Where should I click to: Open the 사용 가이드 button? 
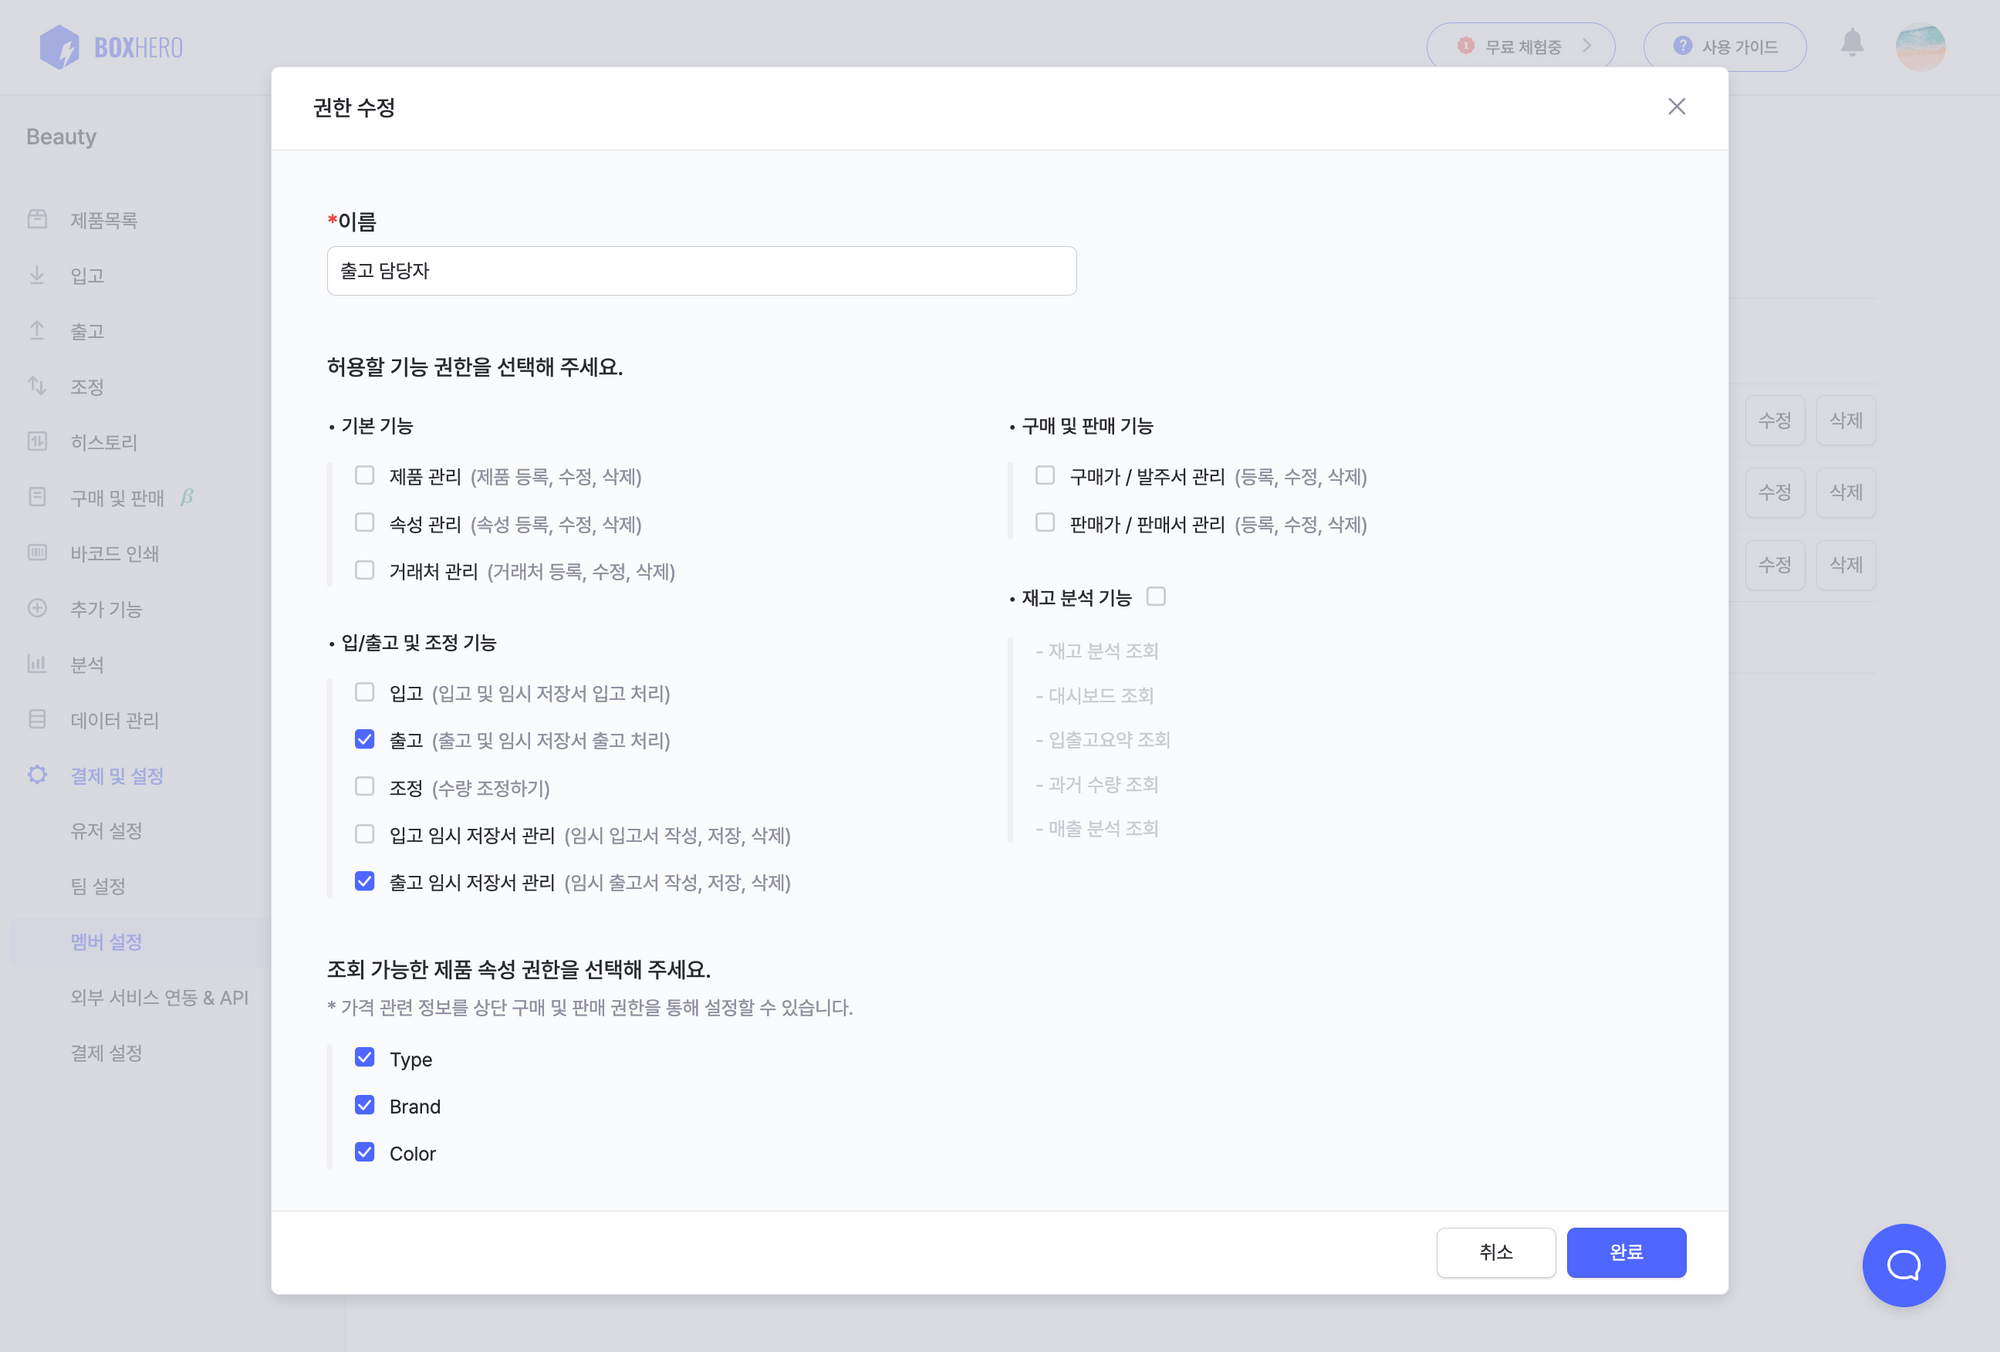1725,47
